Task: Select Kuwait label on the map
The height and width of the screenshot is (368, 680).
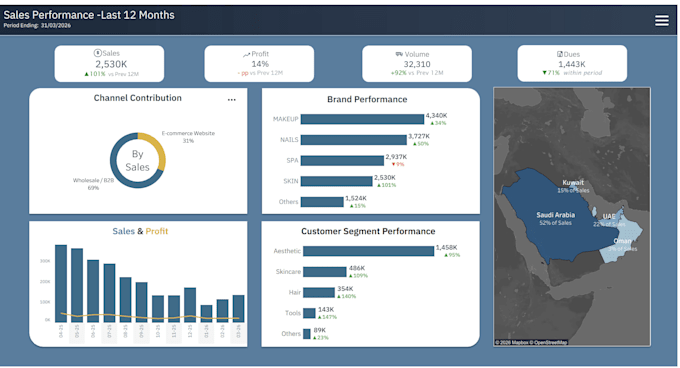Action: click(573, 182)
